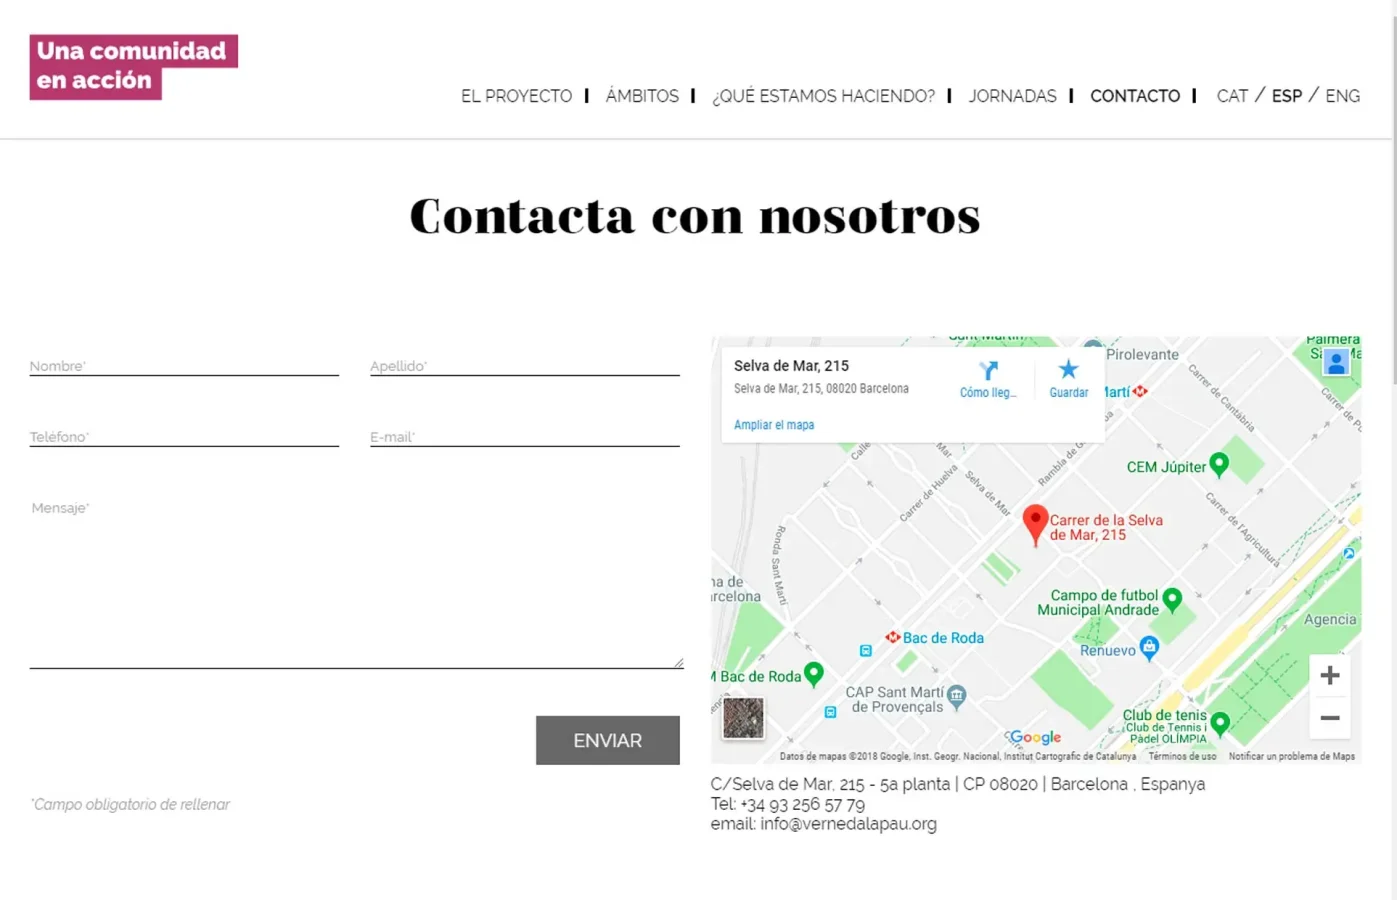
Task: Focus the Nombre input field
Action: (184, 366)
